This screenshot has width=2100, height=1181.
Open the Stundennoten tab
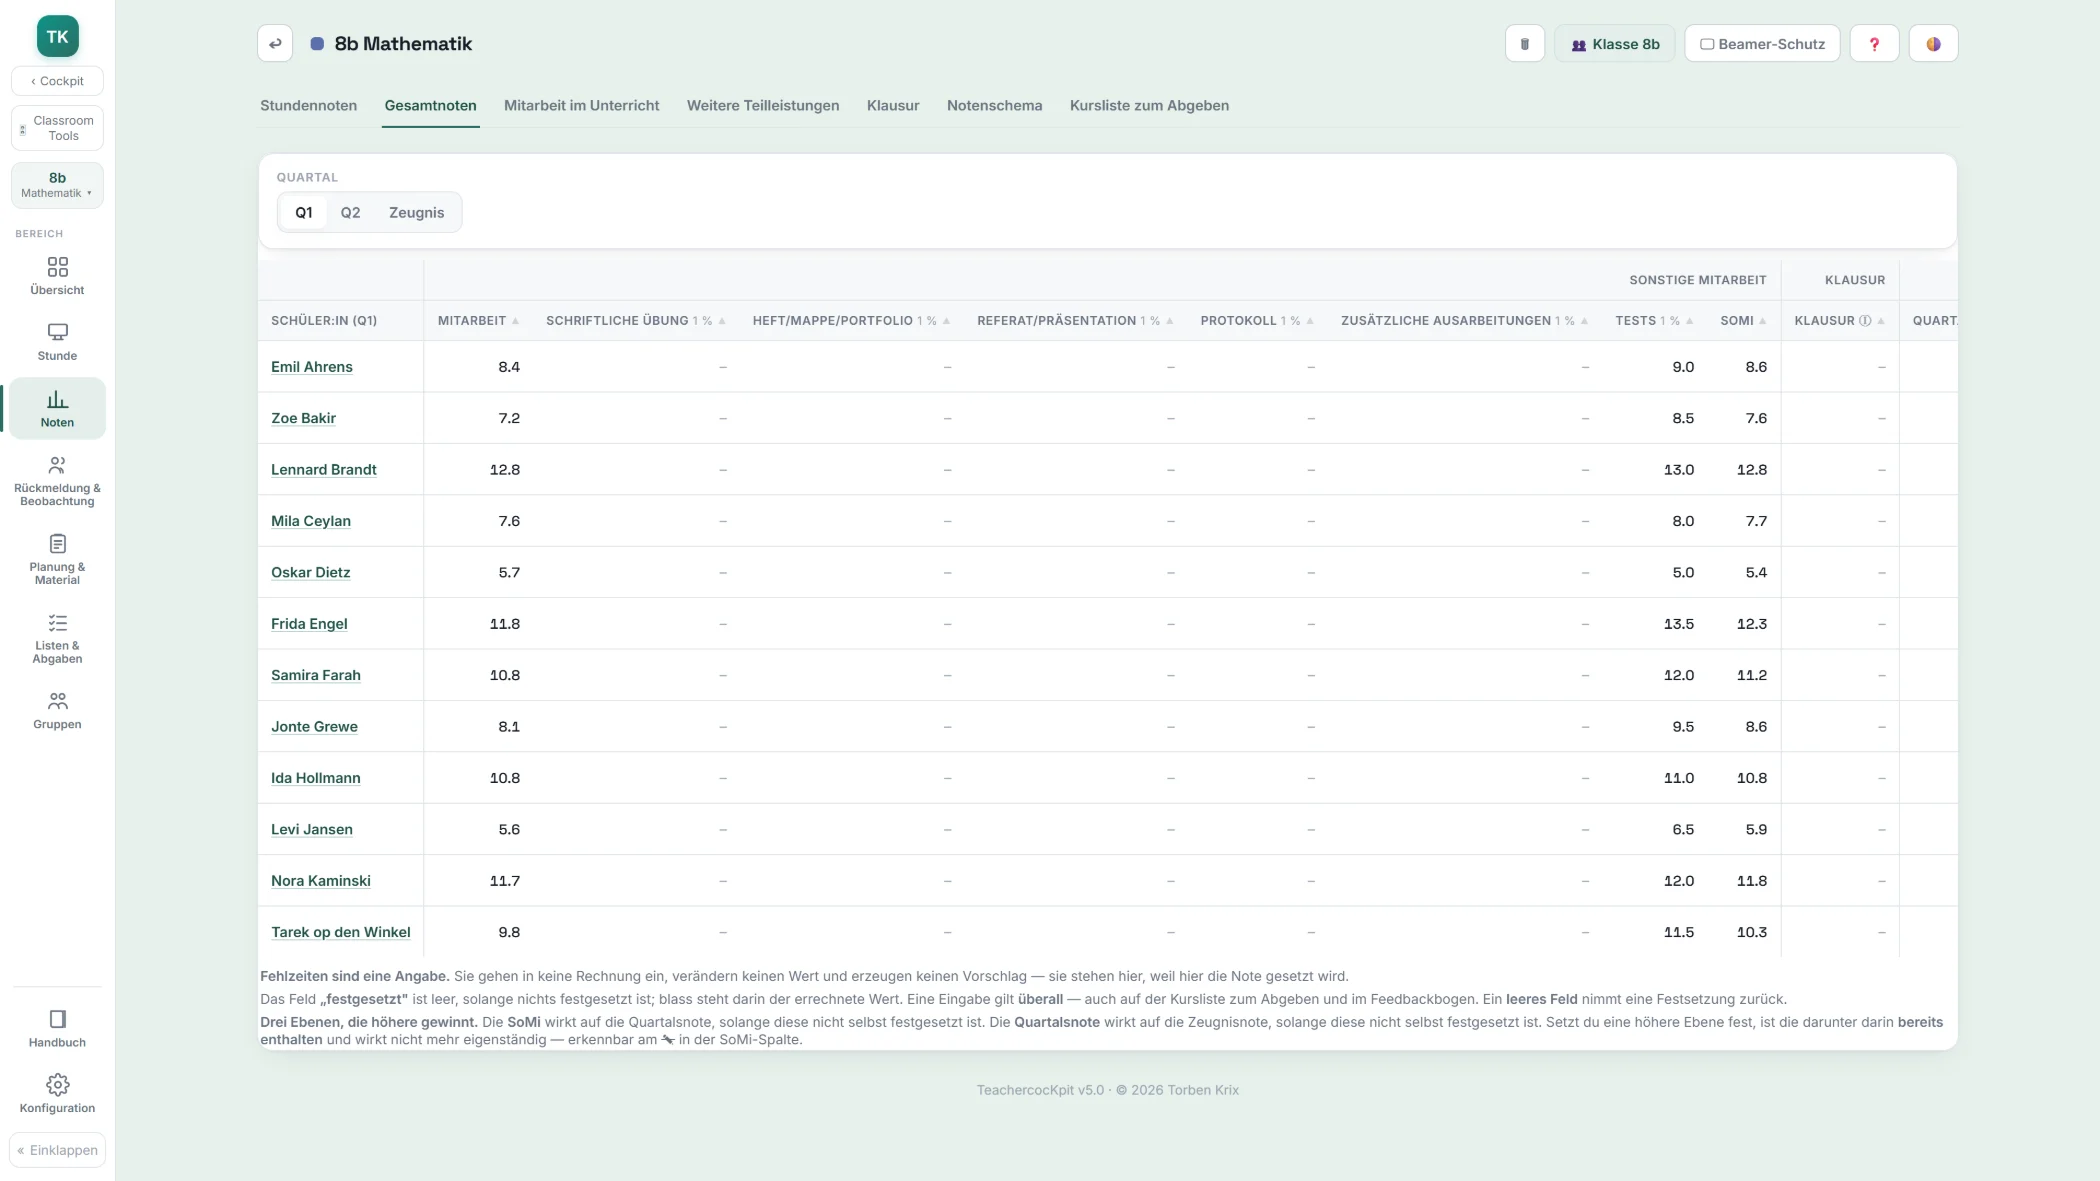tap(308, 105)
